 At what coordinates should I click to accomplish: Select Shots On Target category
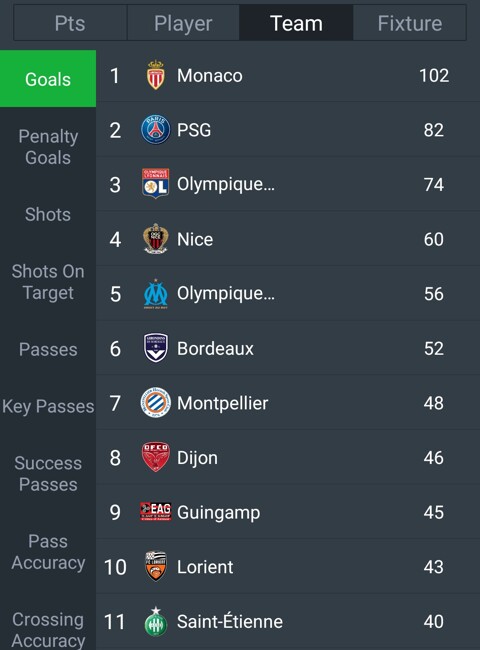tap(48, 282)
